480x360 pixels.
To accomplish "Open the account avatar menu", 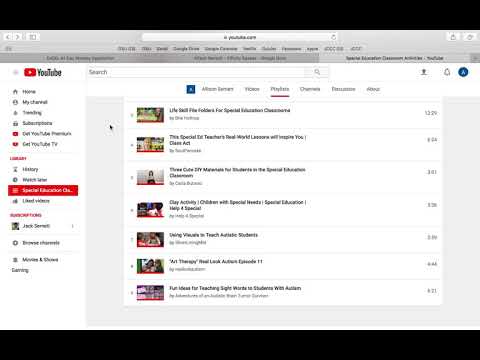I will click(463, 72).
